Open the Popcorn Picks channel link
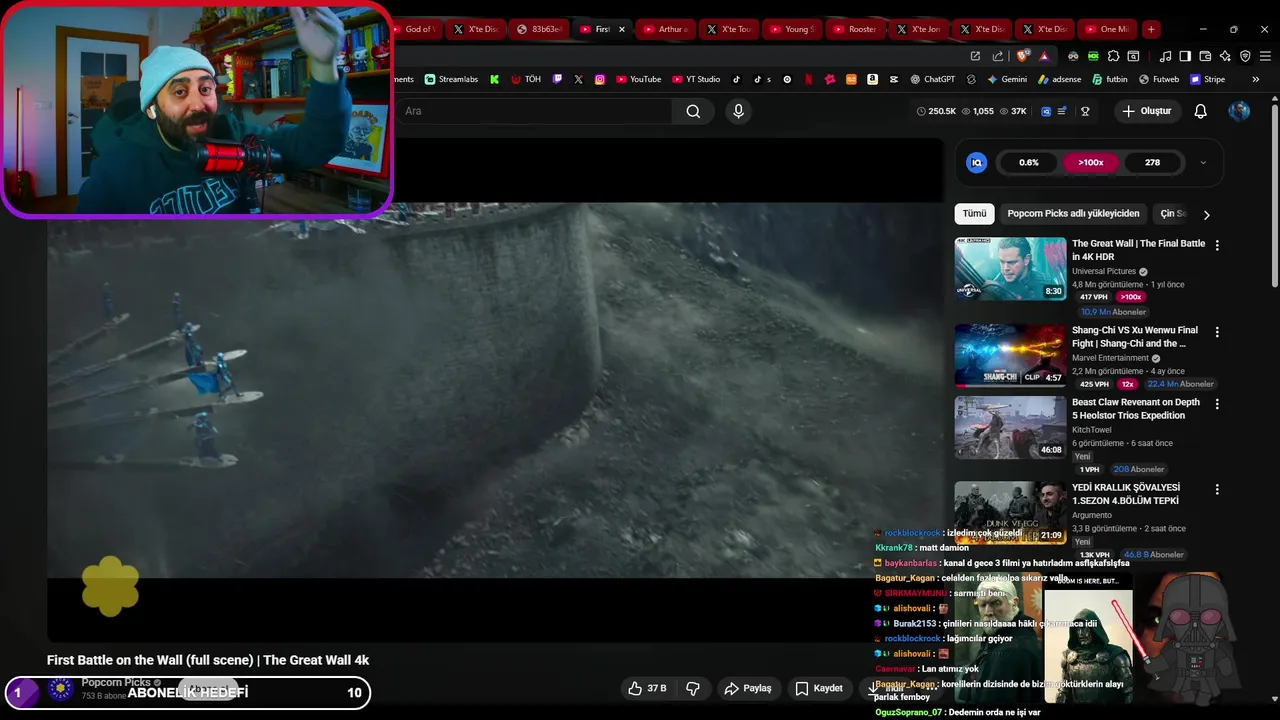This screenshot has height=720, width=1280. [x=116, y=682]
